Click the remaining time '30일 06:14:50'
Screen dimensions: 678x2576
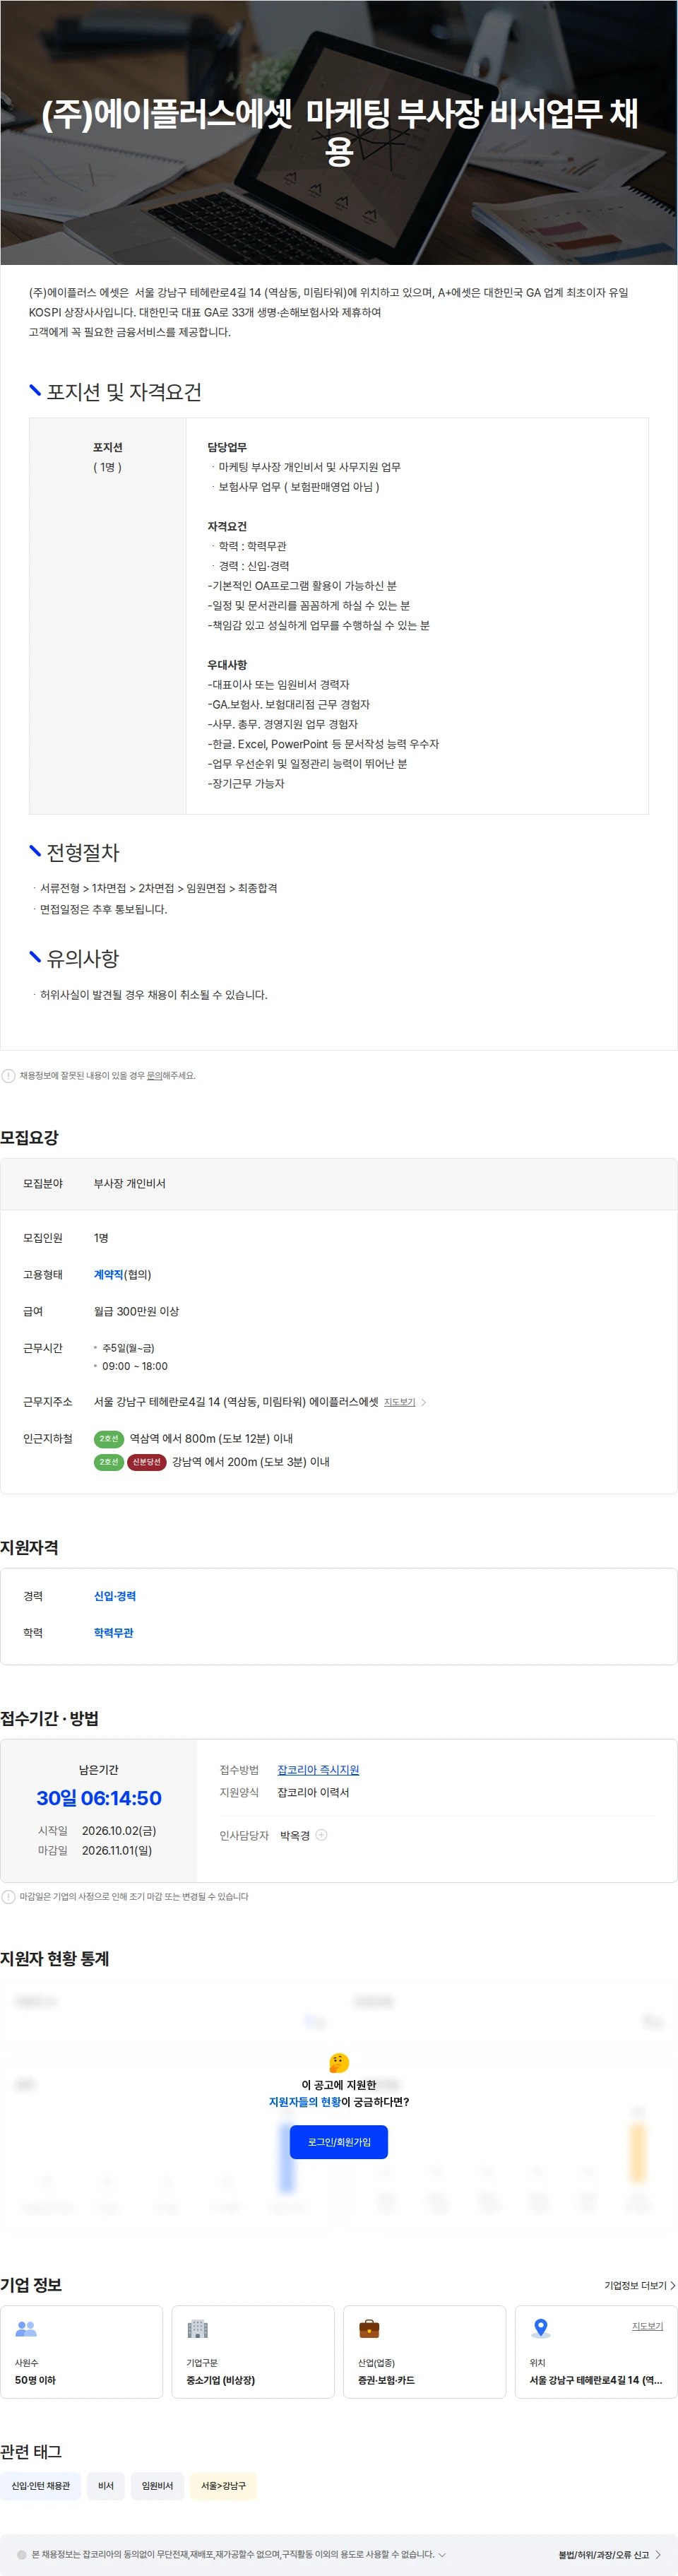99,1799
